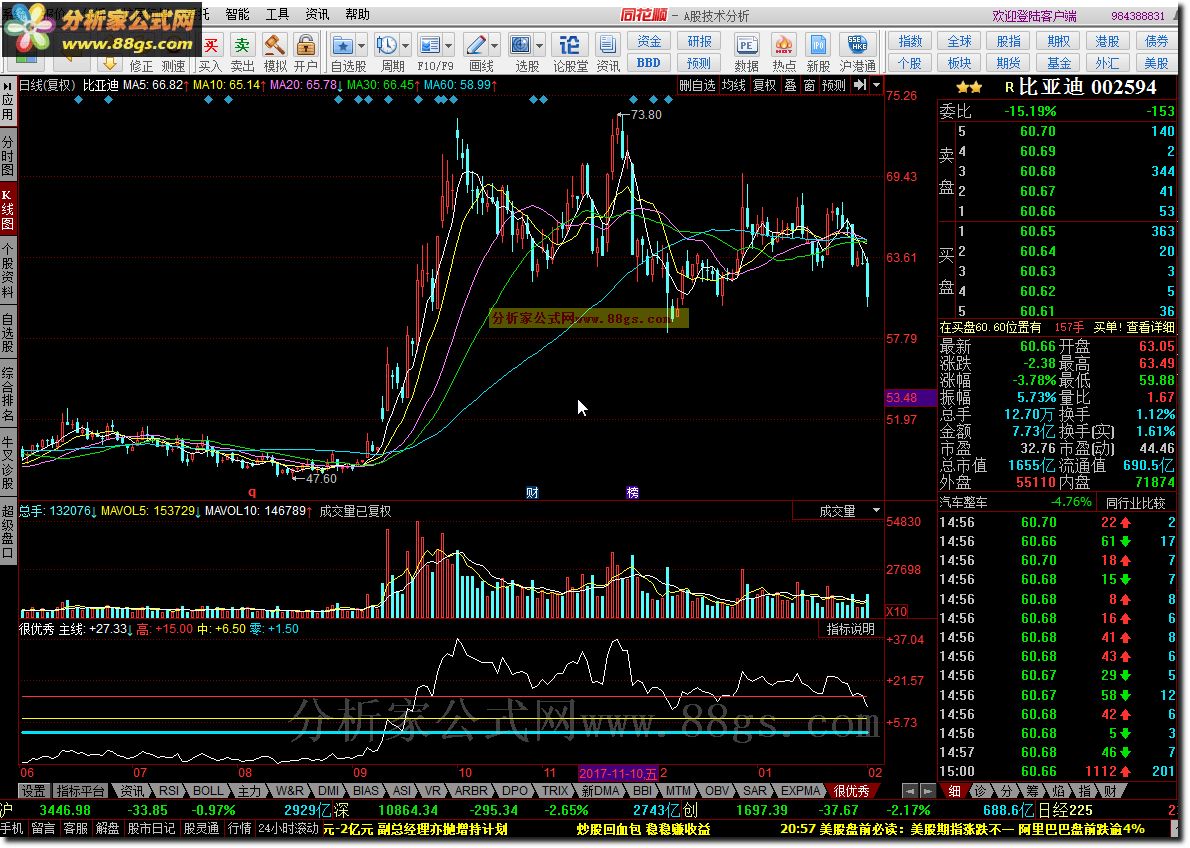The image size is (1190, 848).
Task: Open the 智能 menu
Action: tap(238, 14)
